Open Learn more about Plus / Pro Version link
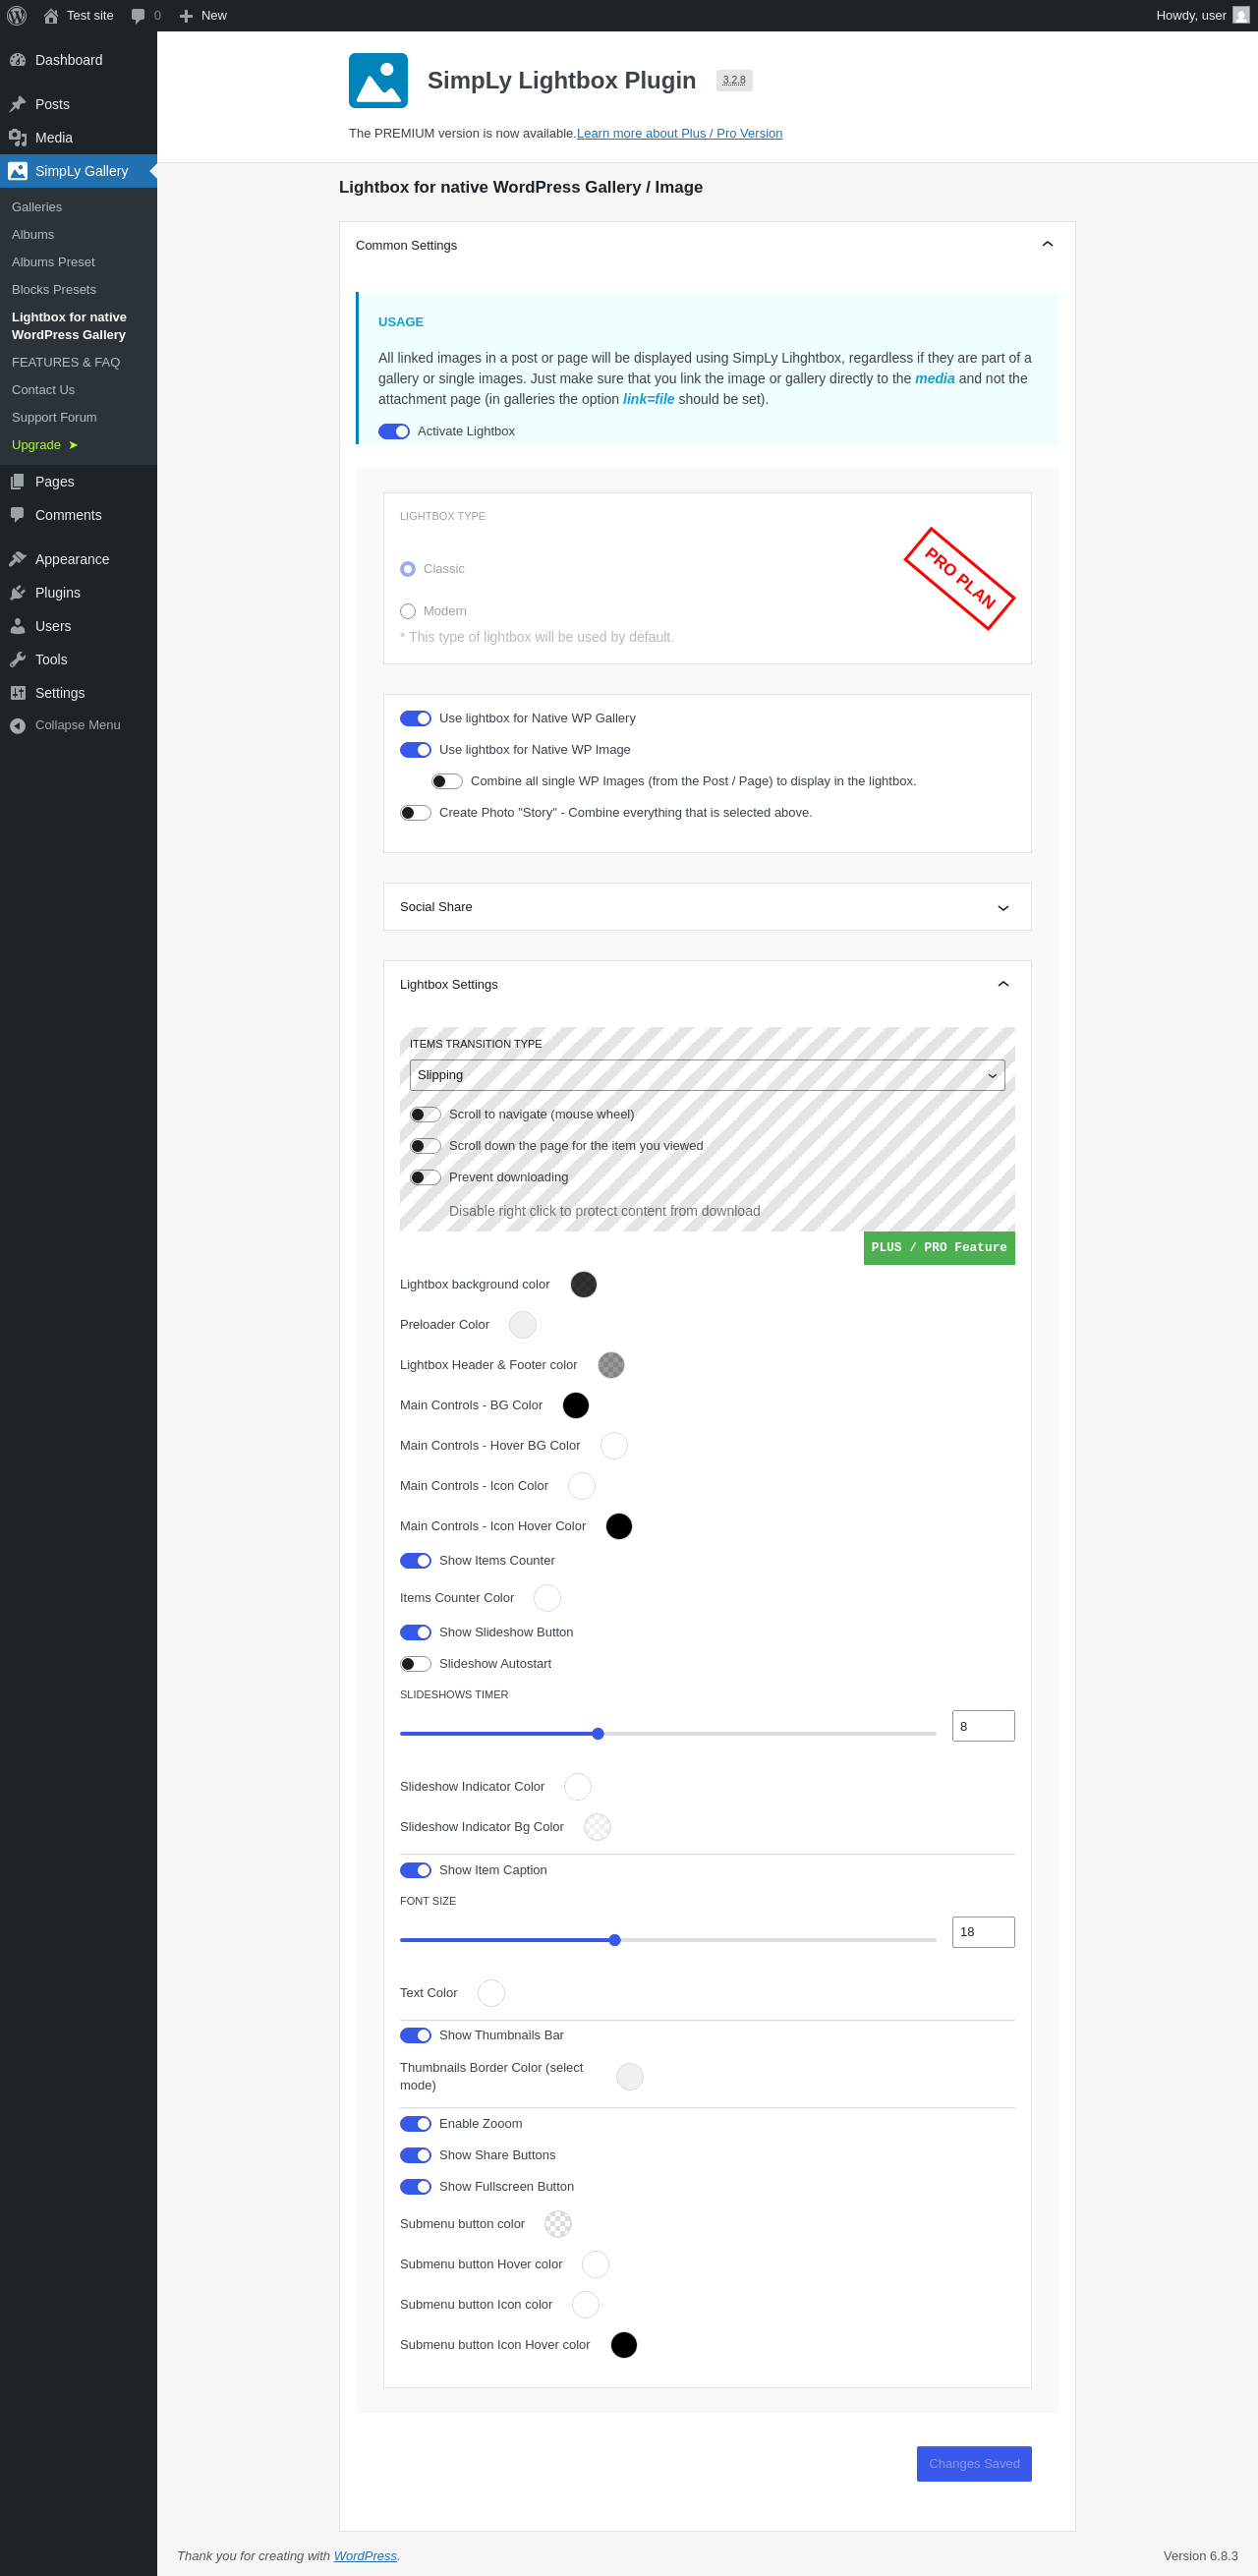This screenshot has width=1258, height=2576. pos(679,134)
